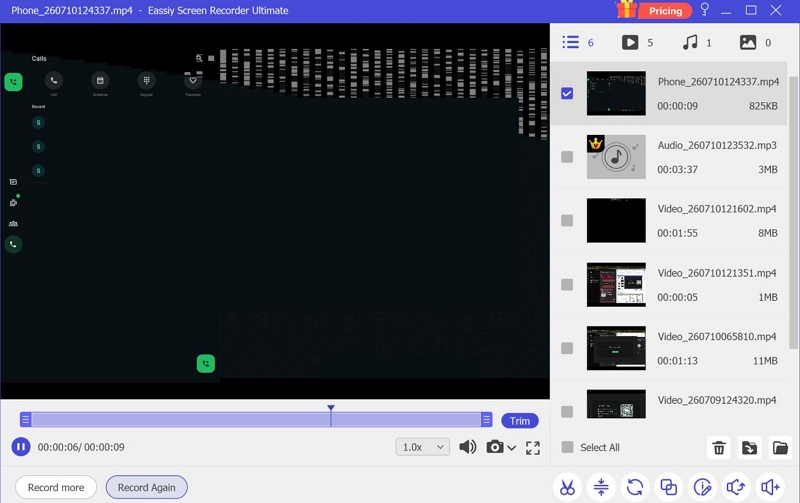Open the Pricing page button
Viewport: 800px width, 503px height.
(665, 11)
